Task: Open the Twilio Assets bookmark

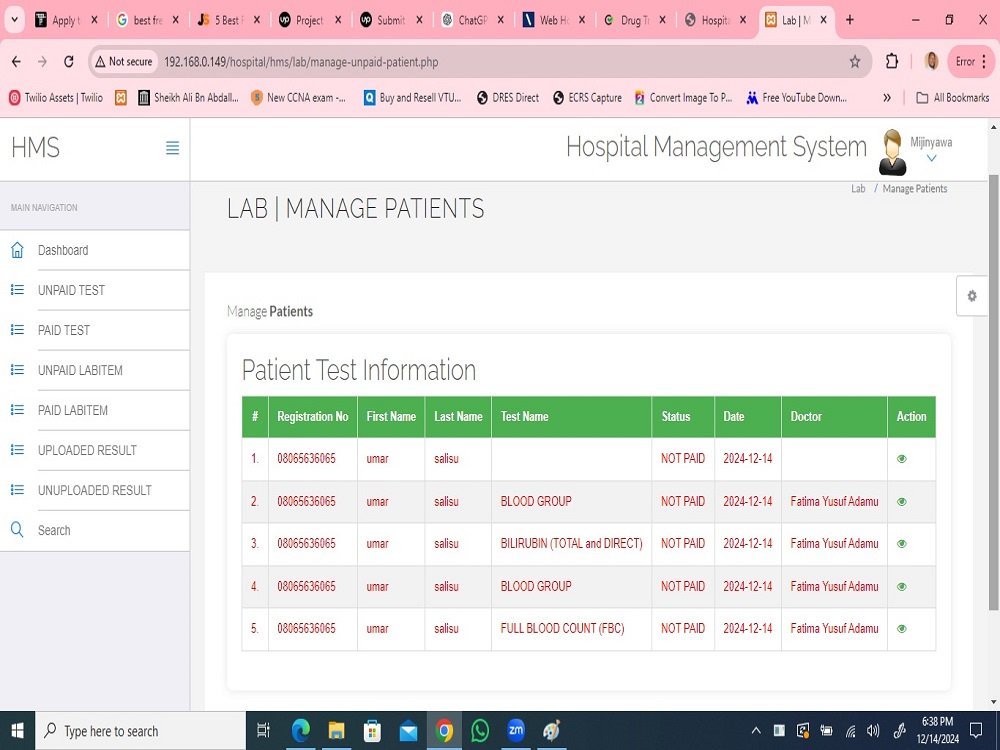Action: coord(56,98)
